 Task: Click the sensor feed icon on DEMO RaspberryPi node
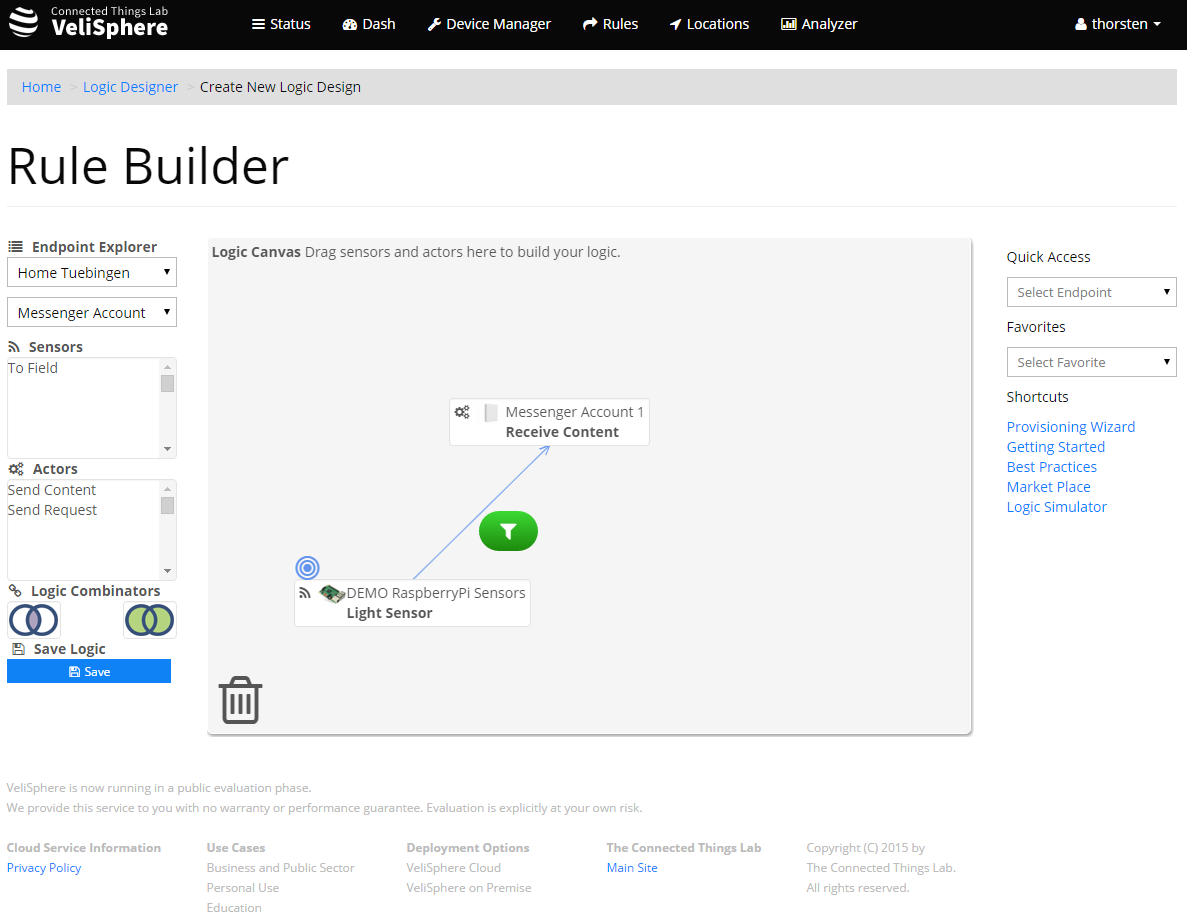(x=305, y=592)
